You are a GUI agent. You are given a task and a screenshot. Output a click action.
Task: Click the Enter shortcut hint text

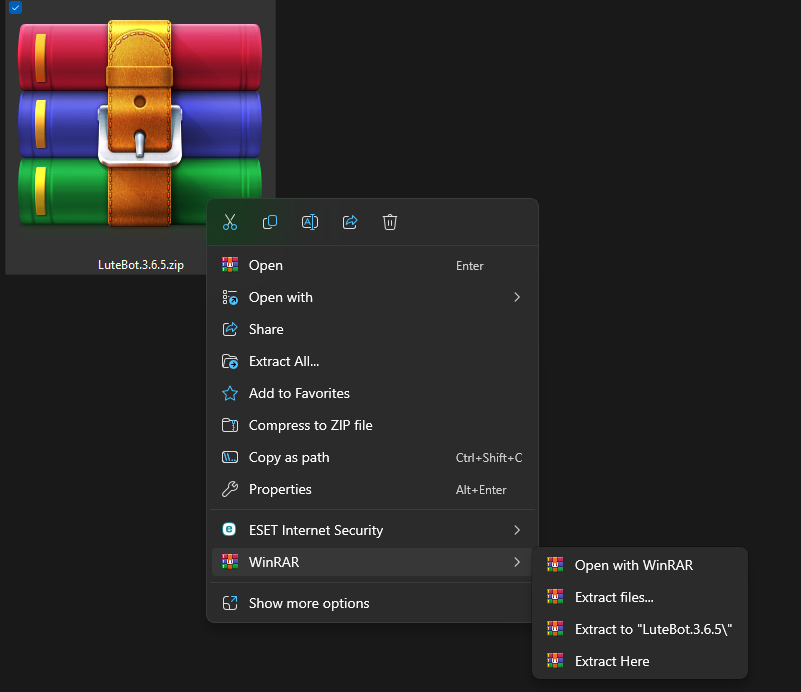(469, 266)
